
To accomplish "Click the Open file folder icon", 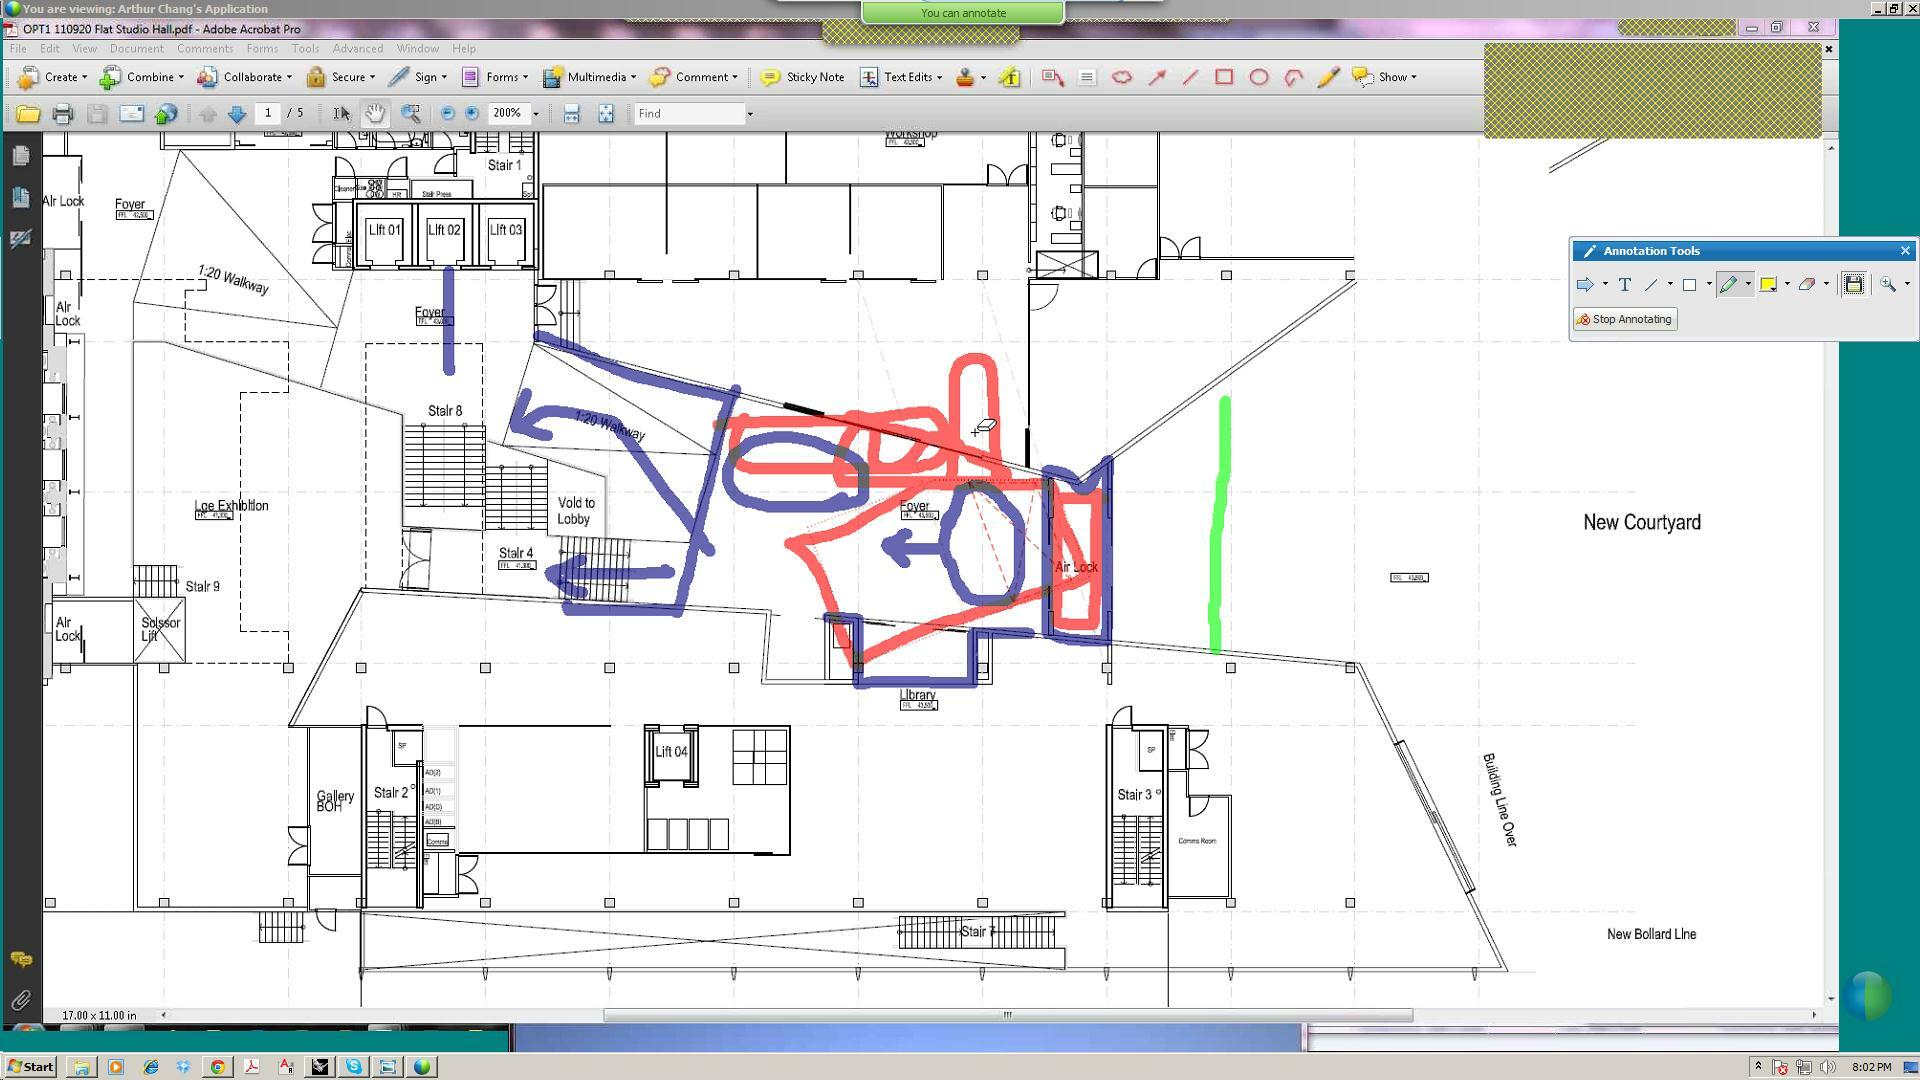I will (x=28, y=114).
